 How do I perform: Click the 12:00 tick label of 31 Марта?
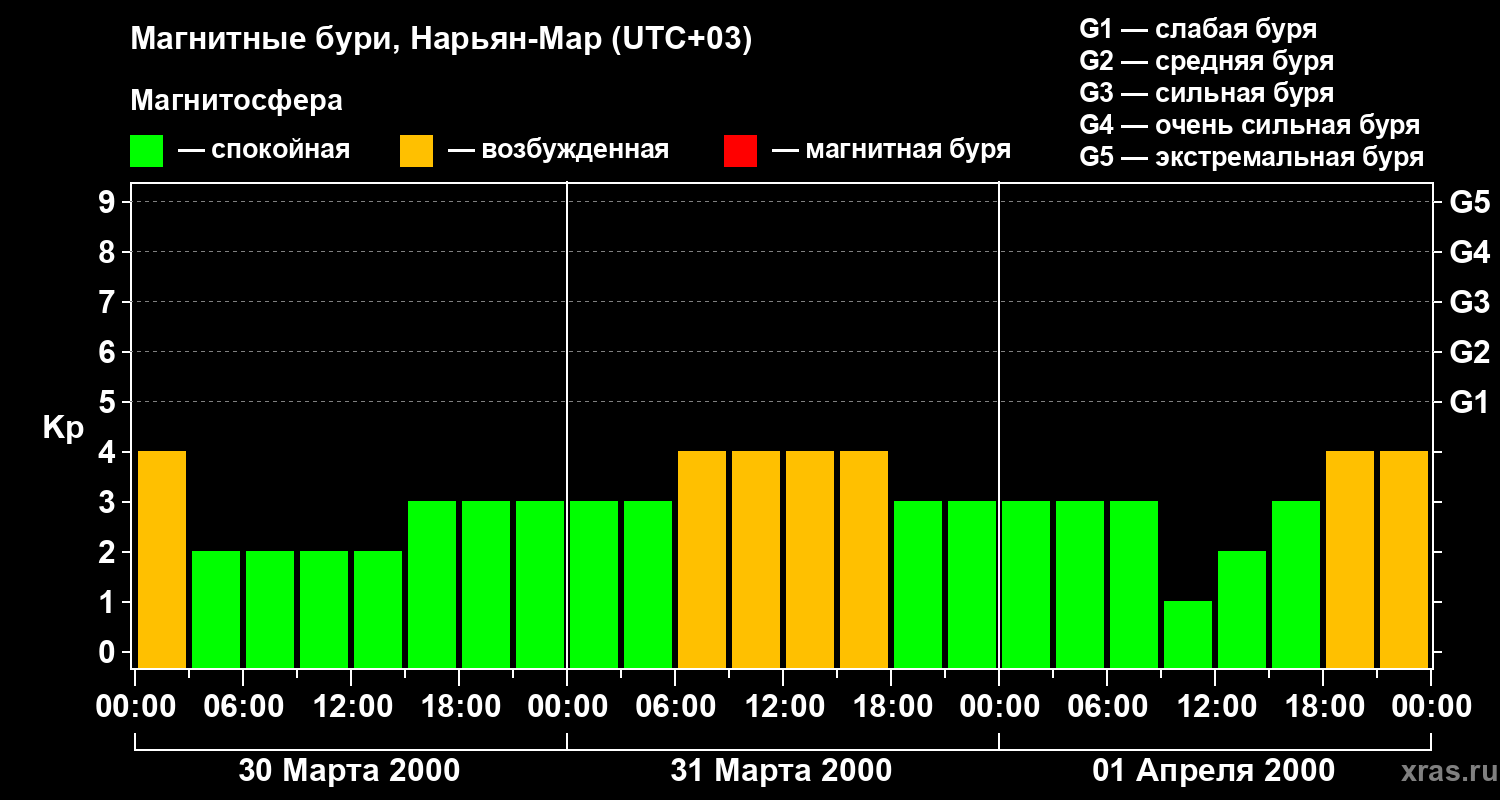pyautogui.click(x=783, y=707)
